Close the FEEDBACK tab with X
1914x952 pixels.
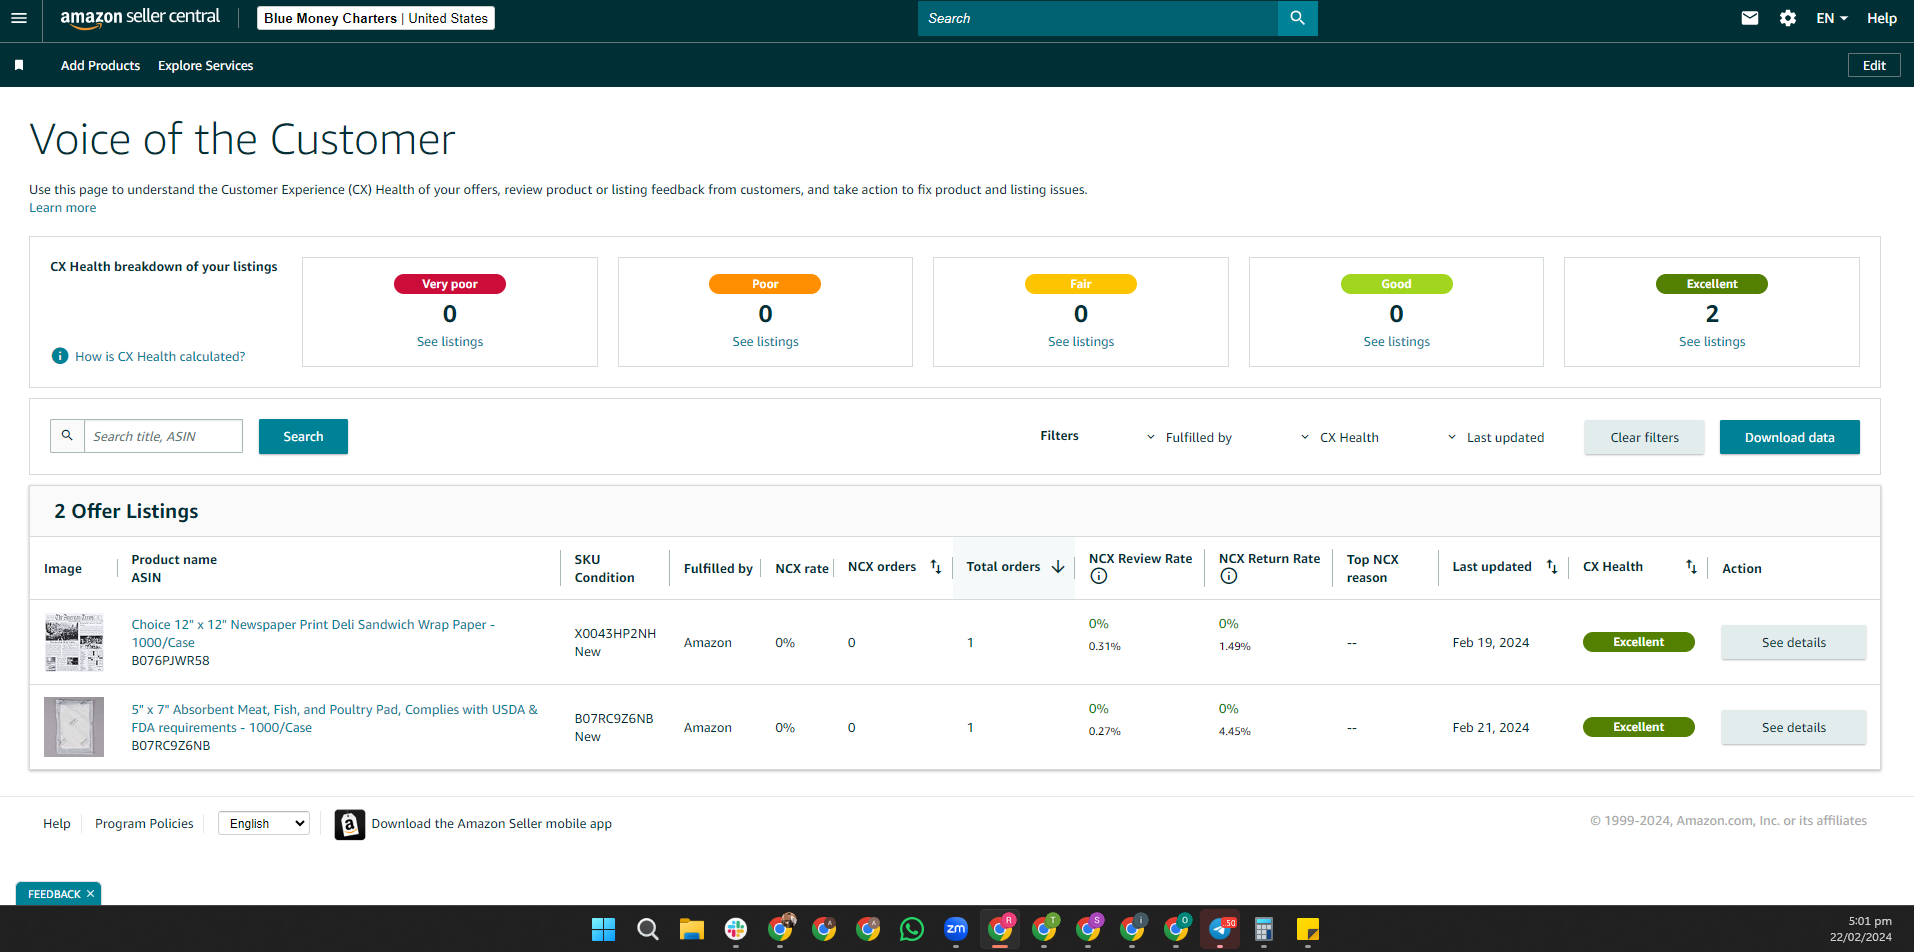[90, 894]
